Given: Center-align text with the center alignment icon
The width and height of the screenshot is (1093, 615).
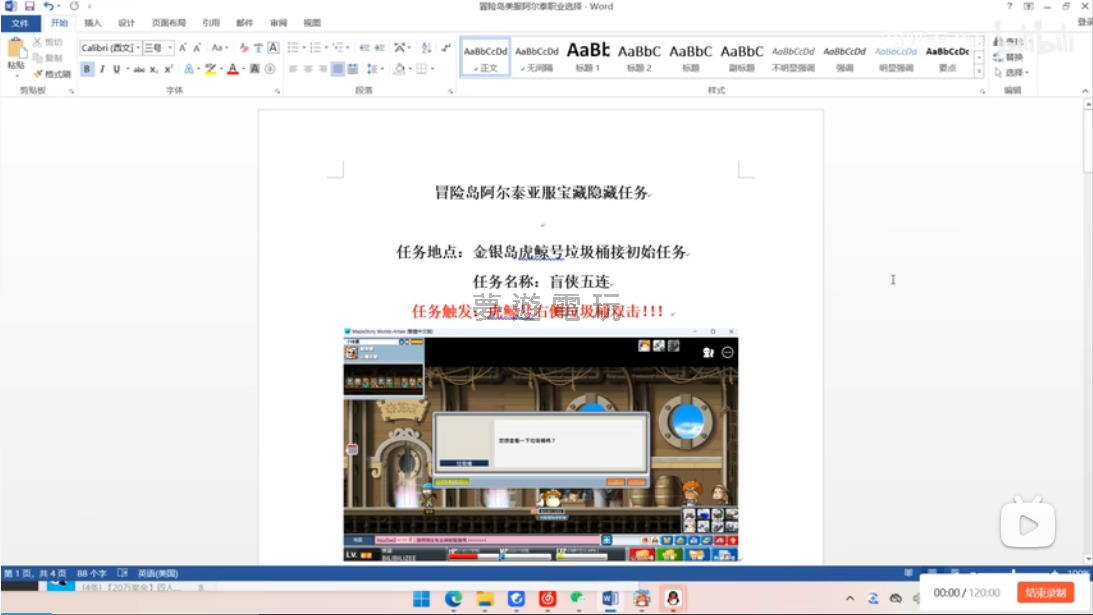Looking at the screenshot, I should point(308,69).
